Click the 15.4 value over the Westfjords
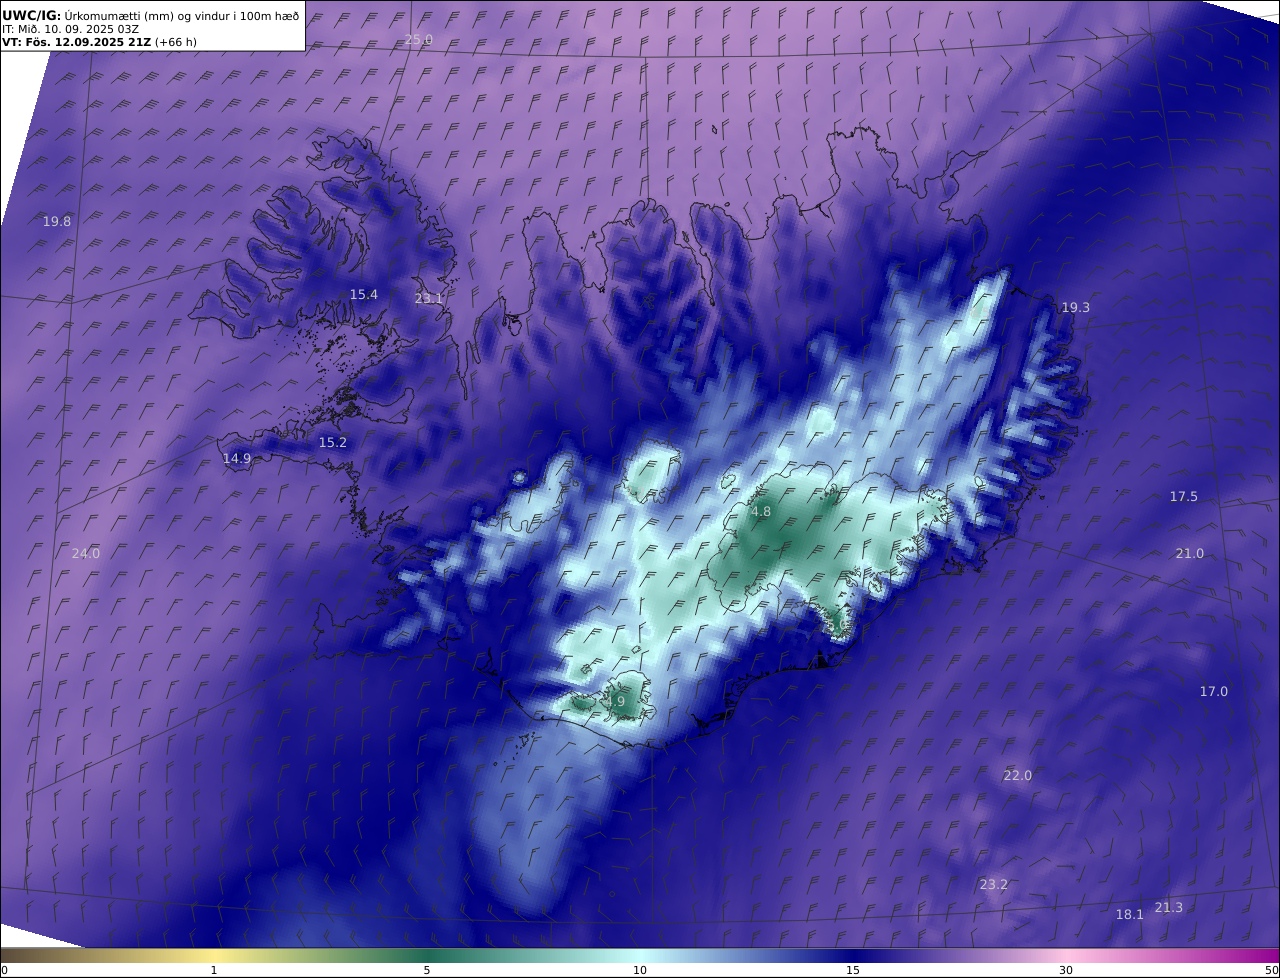This screenshot has width=1280, height=978. tap(364, 294)
